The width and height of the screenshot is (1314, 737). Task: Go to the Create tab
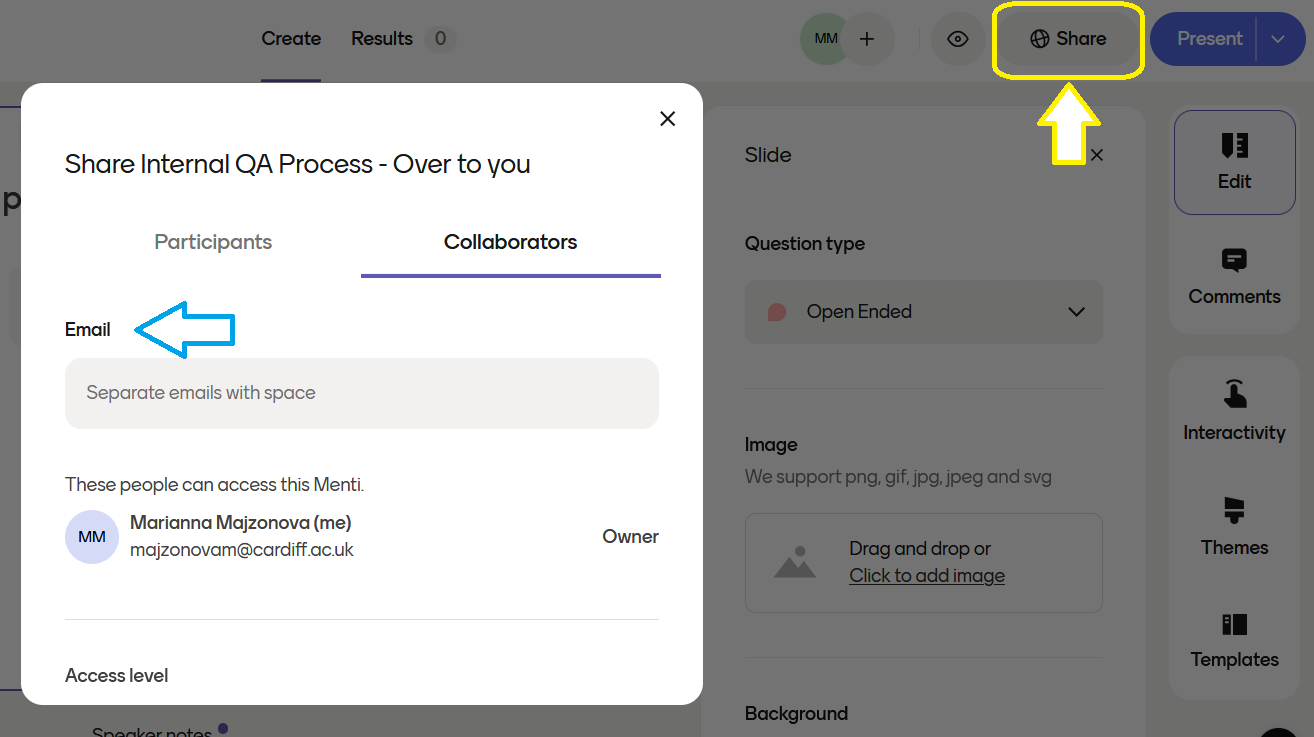(x=291, y=39)
